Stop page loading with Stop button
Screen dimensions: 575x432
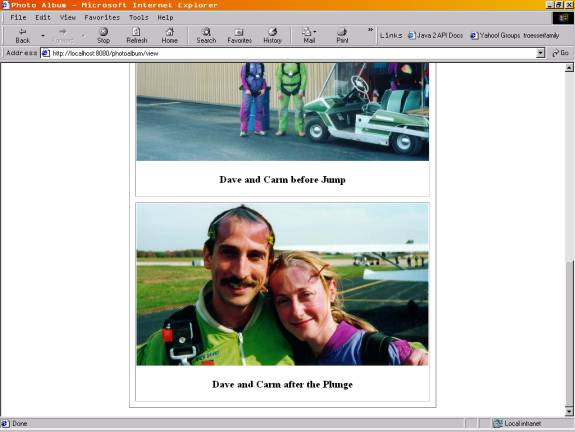103,36
